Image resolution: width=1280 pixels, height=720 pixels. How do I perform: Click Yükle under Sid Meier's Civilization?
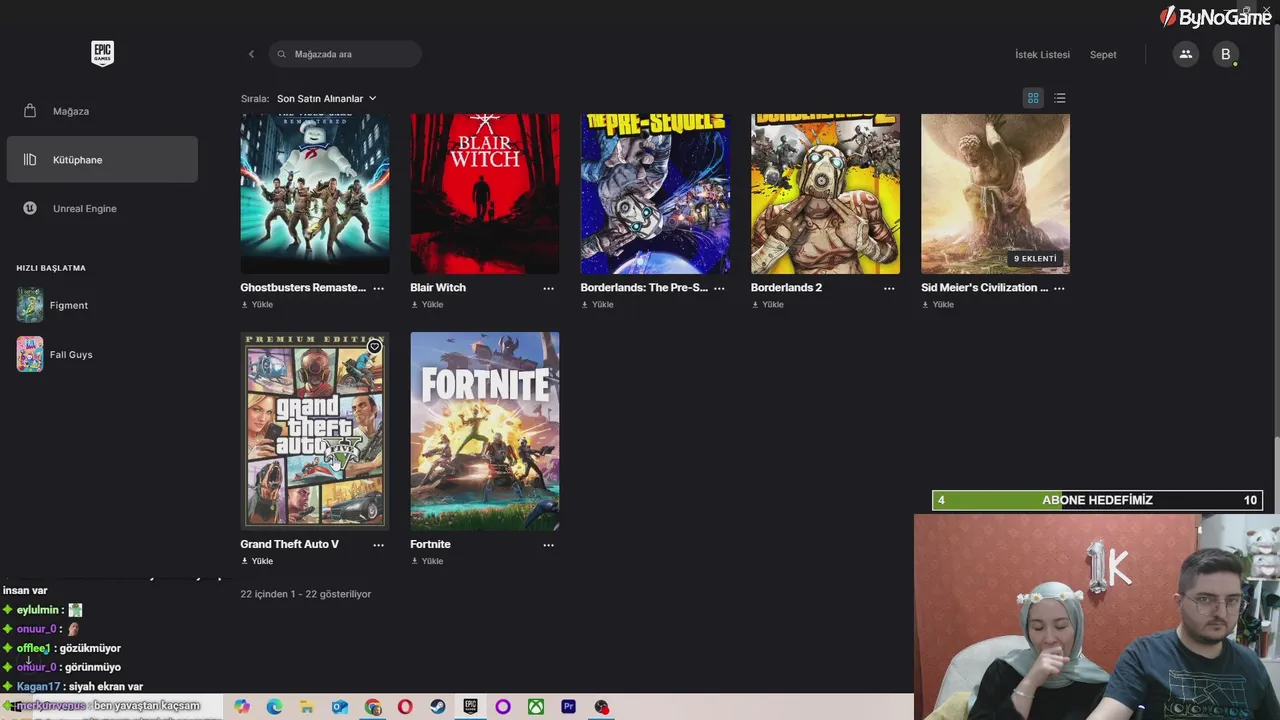938,305
